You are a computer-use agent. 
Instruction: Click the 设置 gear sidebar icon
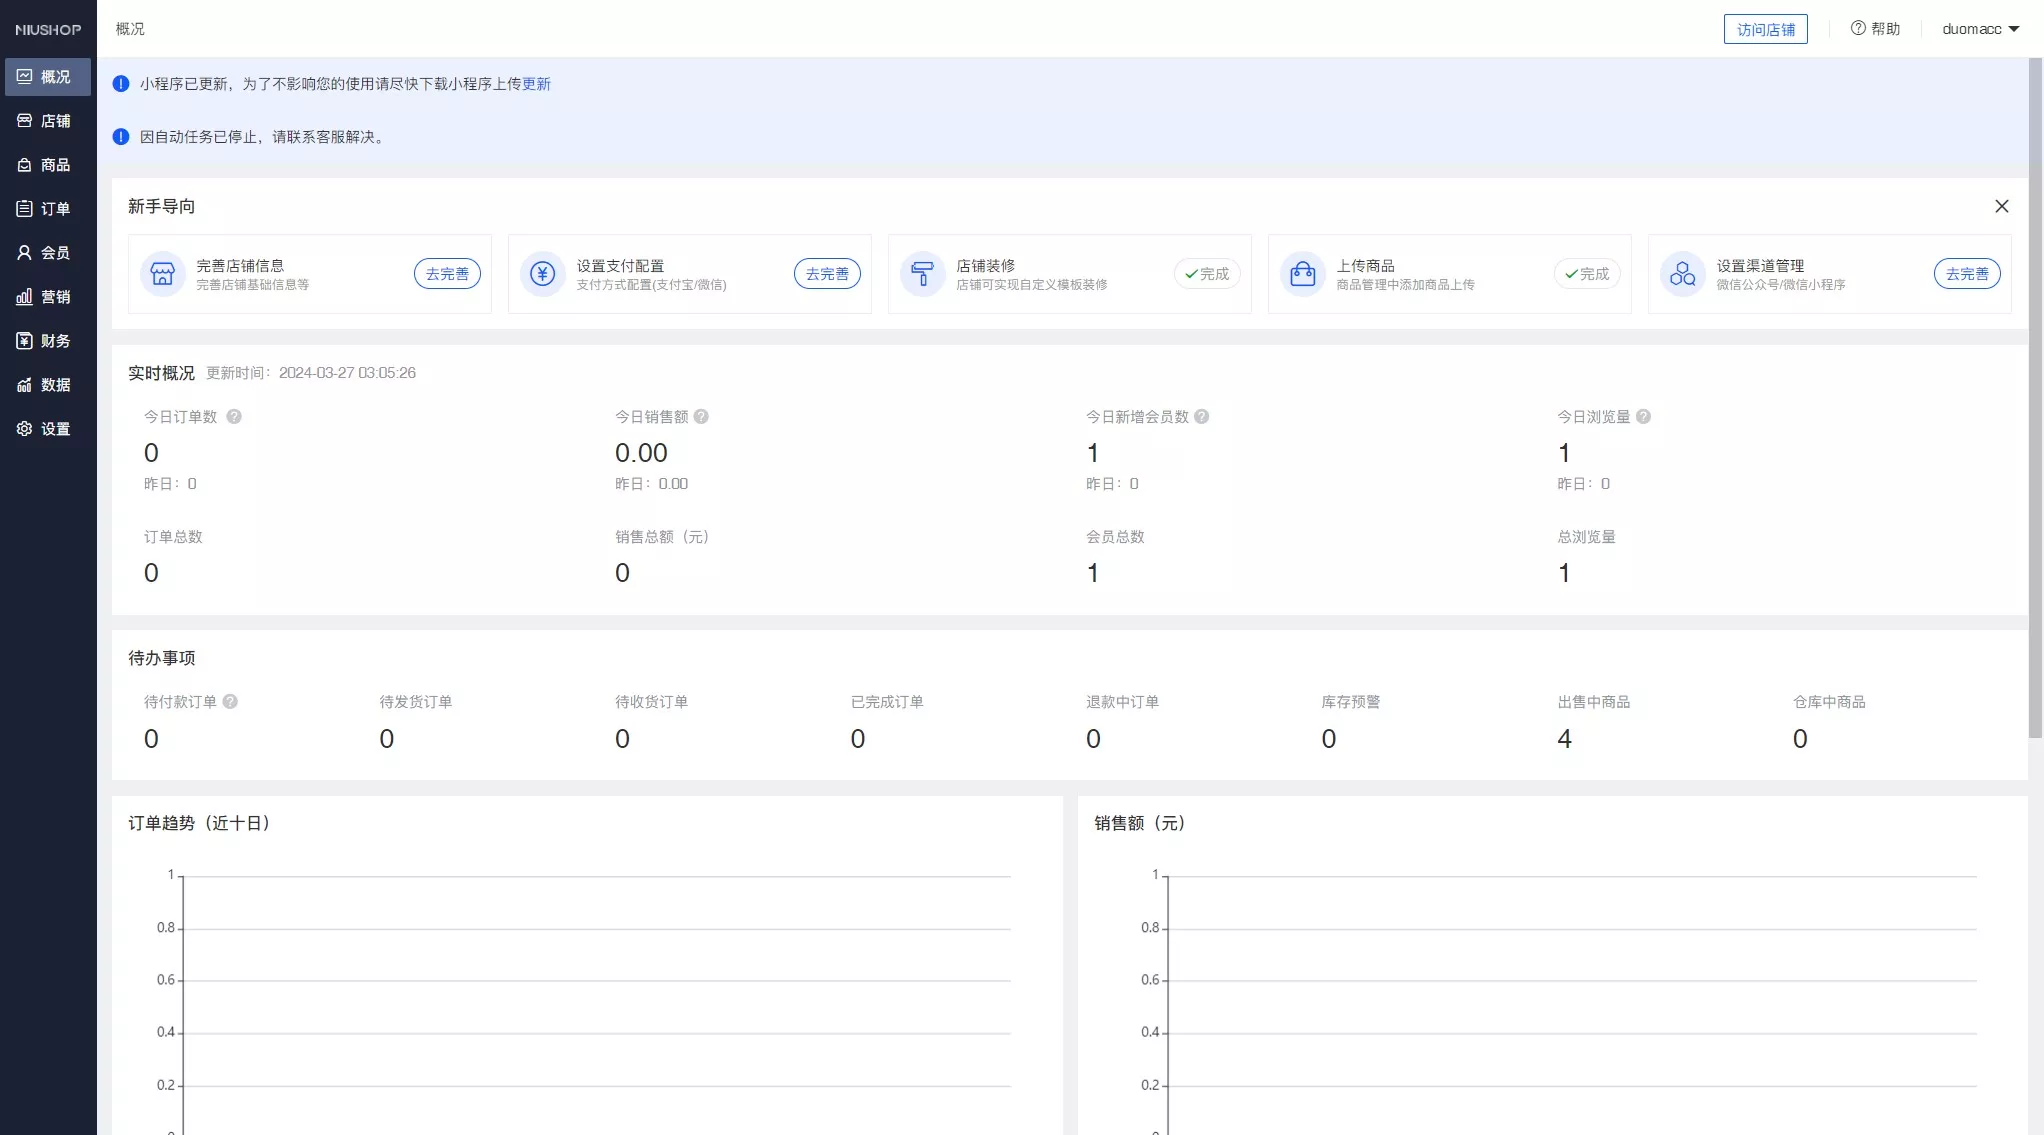pyautogui.click(x=25, y=429)
